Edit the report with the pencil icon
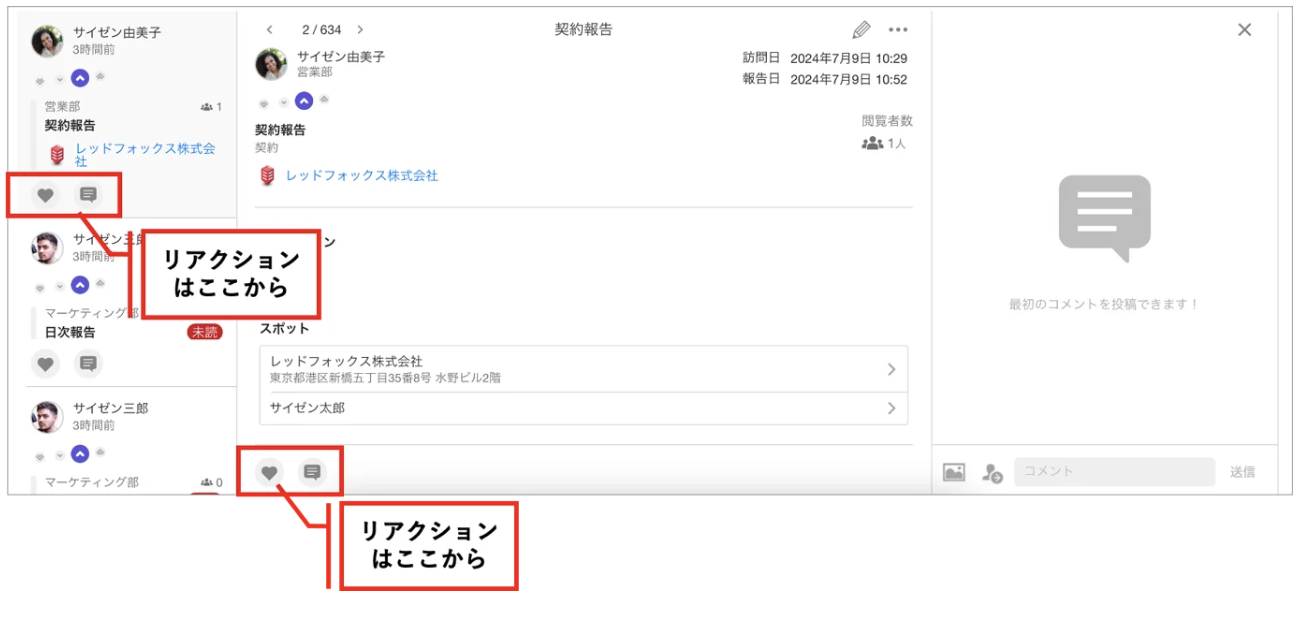The height and width of the screenshot is (634, 1310). click(x=861, y=30)
